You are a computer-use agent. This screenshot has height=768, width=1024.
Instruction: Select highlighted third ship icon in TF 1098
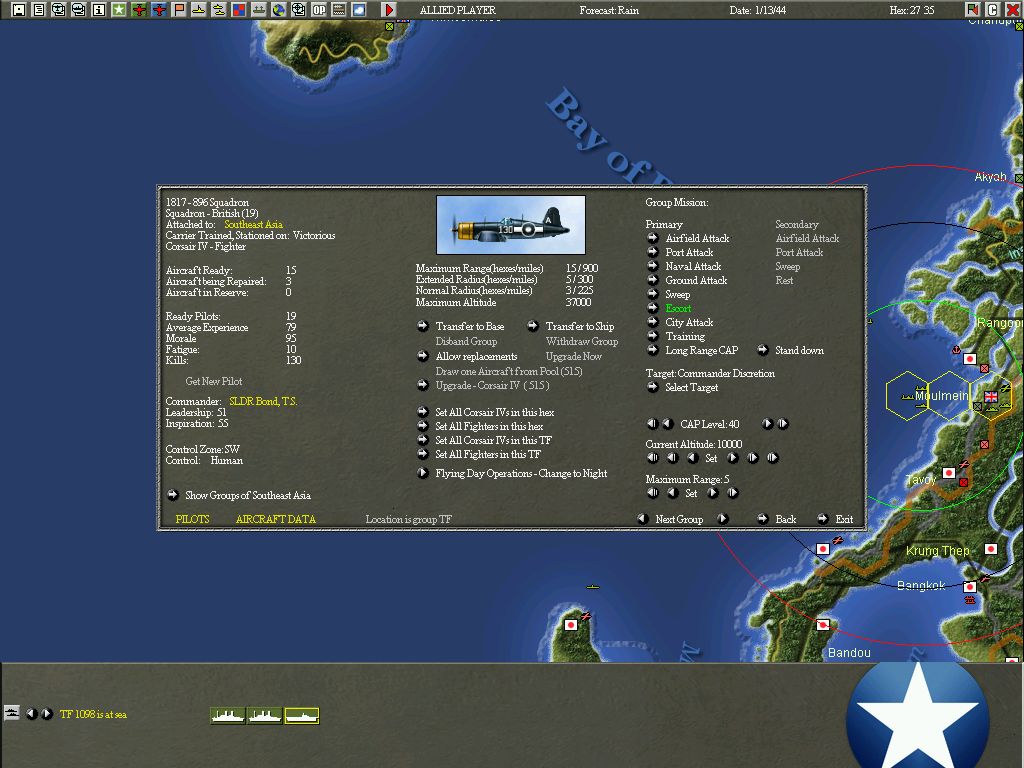(x=302, y=716)
